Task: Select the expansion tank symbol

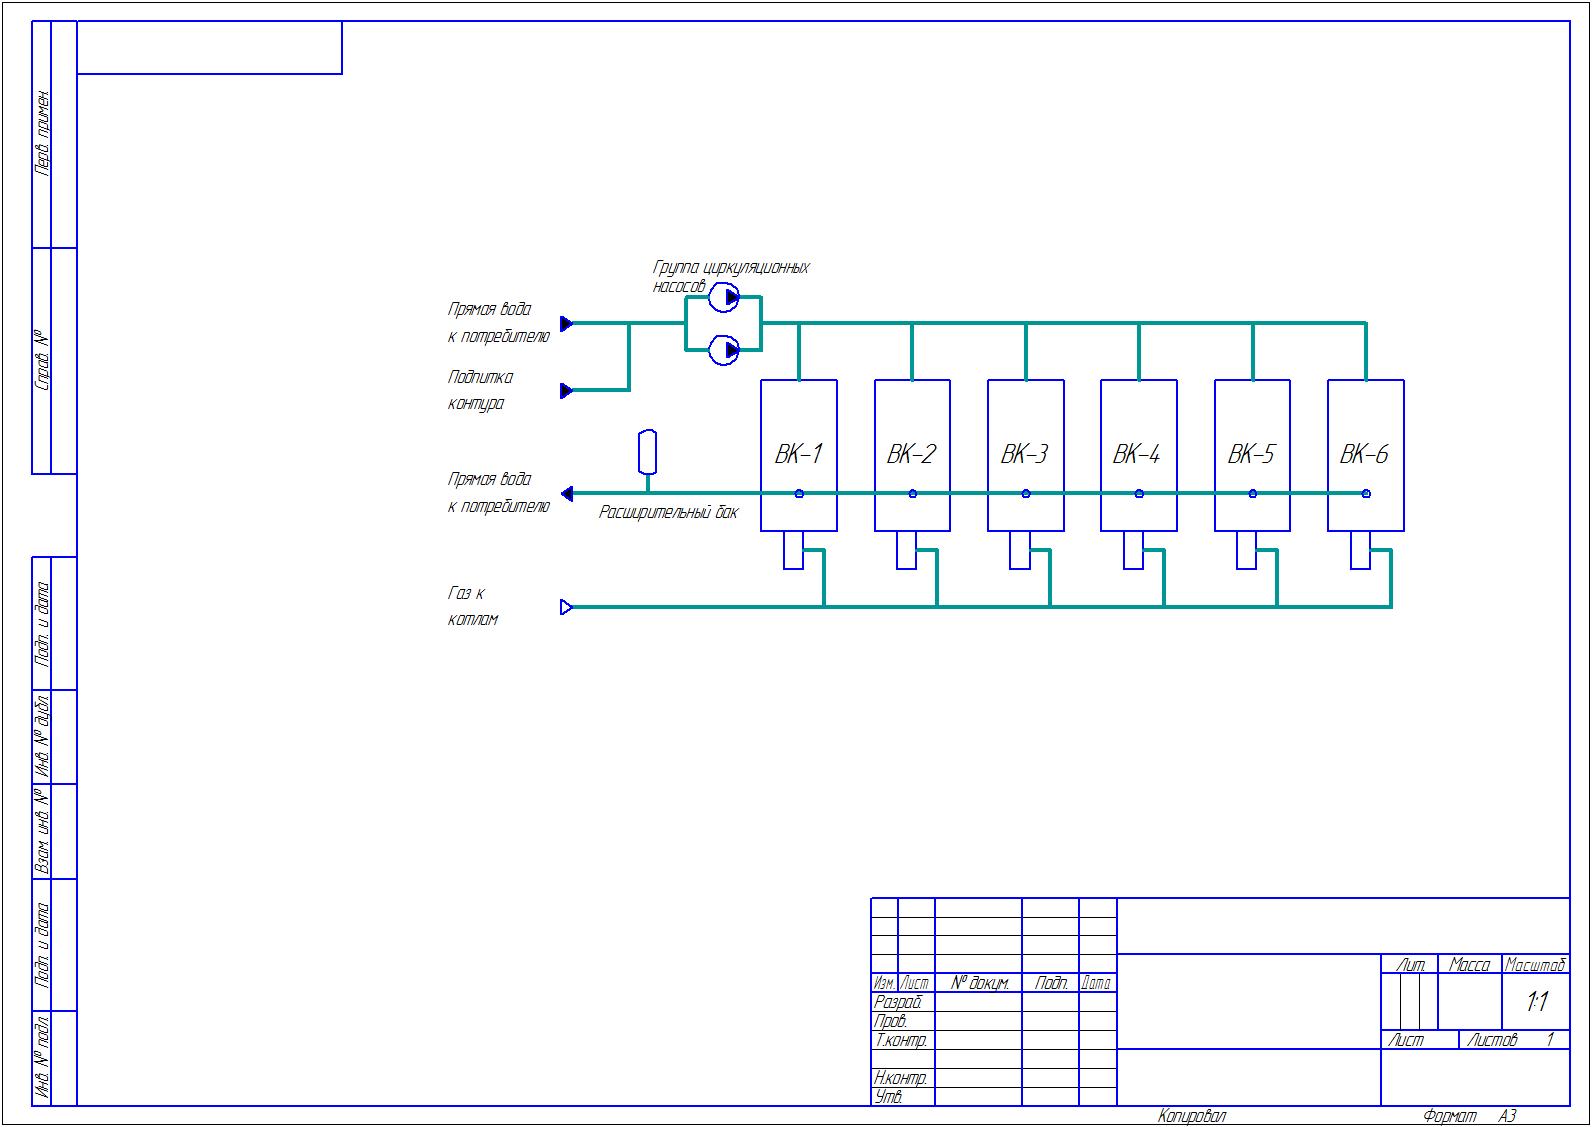Action: tap(647, 452)
